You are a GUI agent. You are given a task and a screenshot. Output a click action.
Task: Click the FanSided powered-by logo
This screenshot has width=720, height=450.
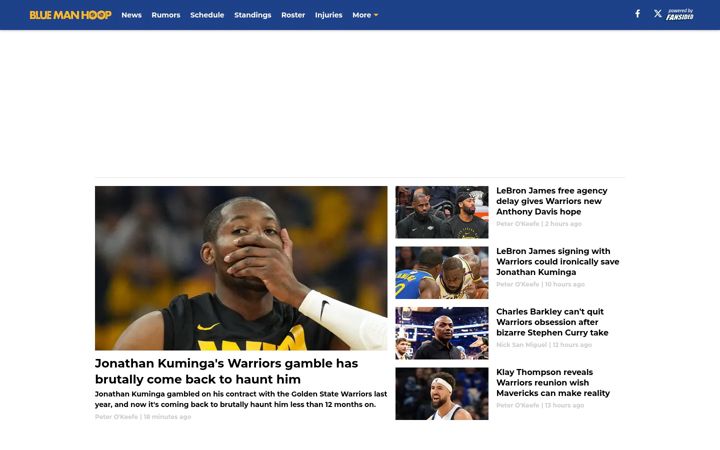[680, 15]
